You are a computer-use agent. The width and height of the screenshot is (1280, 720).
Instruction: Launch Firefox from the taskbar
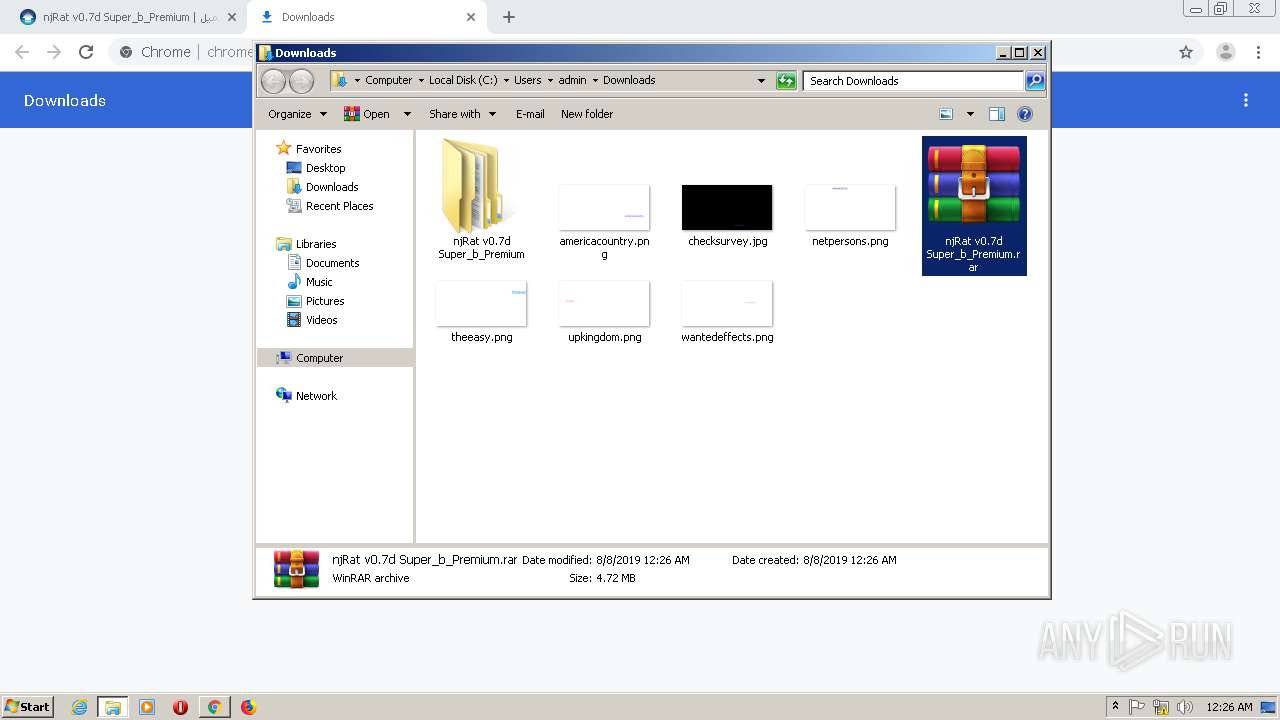248,707
